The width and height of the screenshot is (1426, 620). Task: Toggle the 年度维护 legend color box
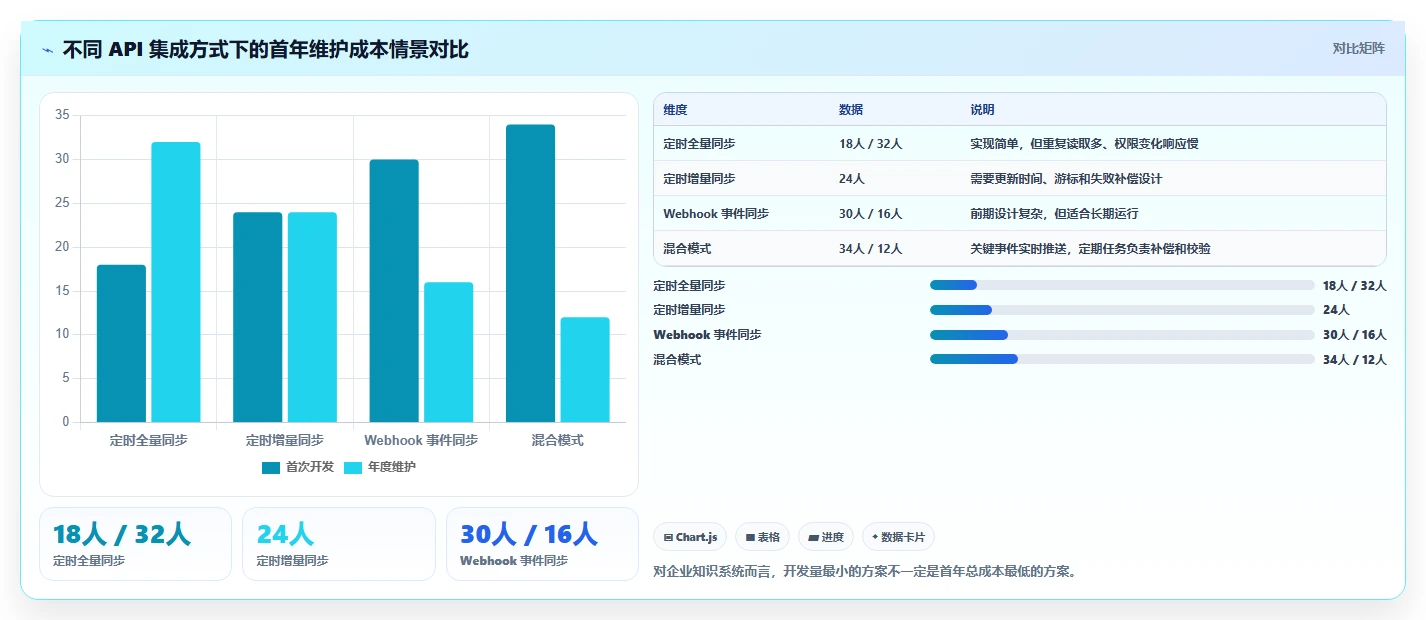[x=353, y=467]
